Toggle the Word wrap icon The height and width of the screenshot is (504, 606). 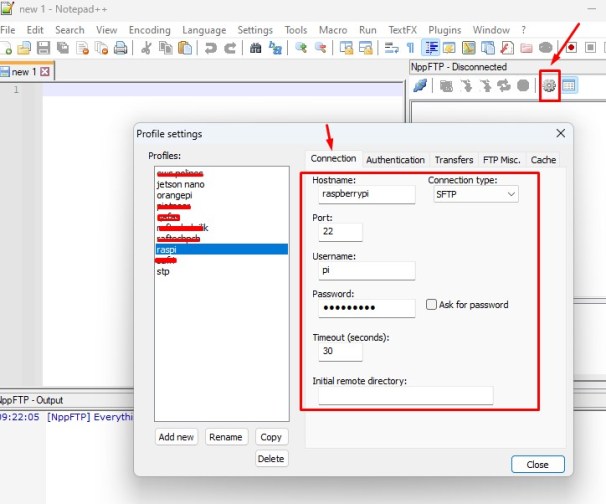[391, 48]
